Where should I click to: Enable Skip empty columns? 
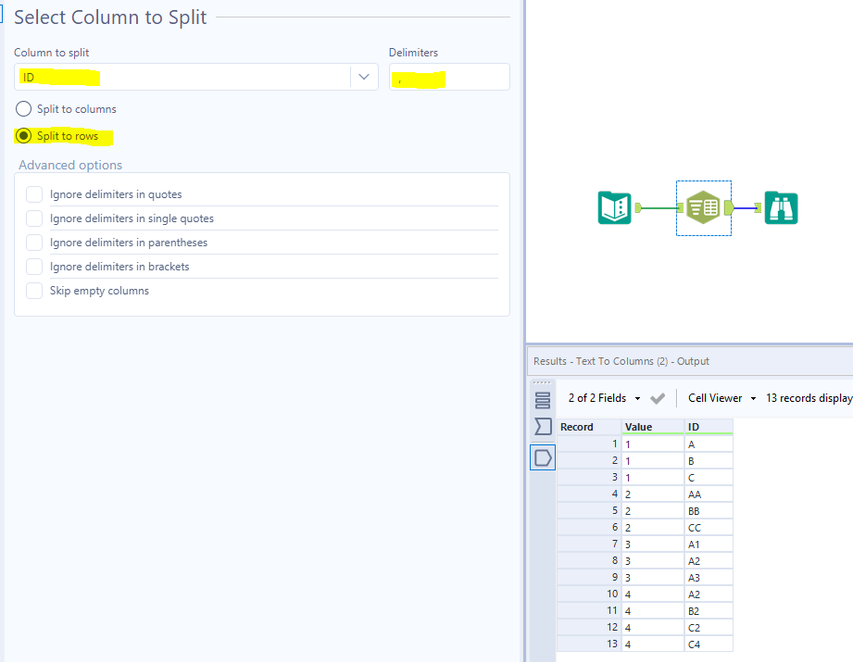tap(34, 290)
